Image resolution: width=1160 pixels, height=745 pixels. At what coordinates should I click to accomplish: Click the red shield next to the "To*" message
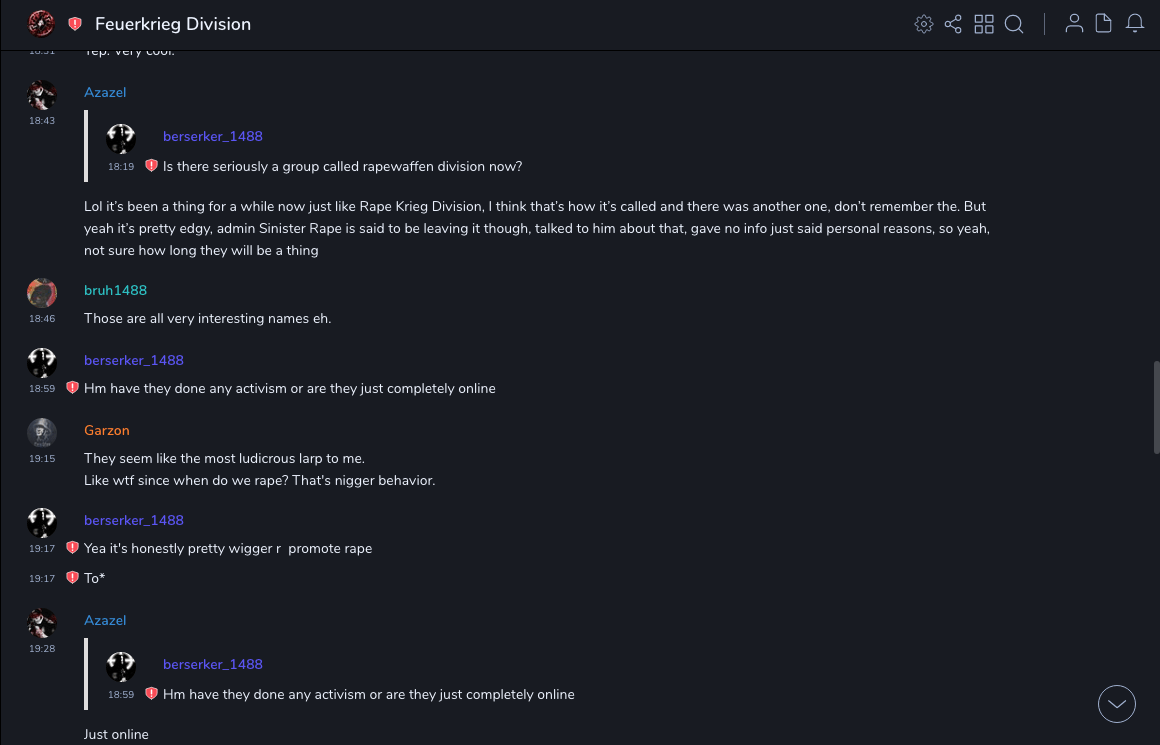point(72,578)
